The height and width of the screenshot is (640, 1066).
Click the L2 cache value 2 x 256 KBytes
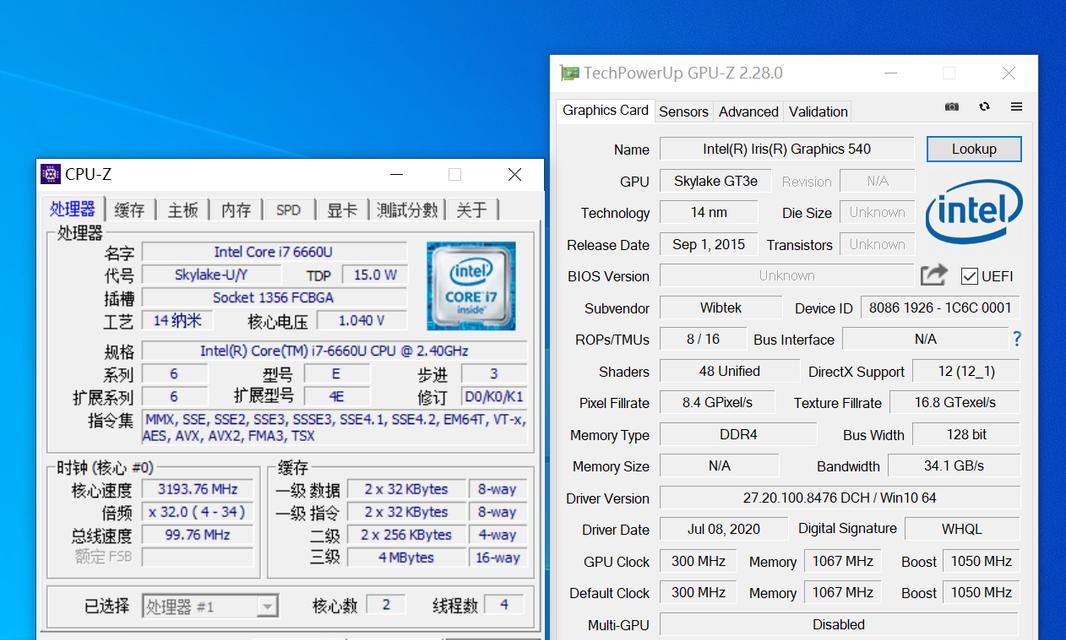click(x=406, y=535)
